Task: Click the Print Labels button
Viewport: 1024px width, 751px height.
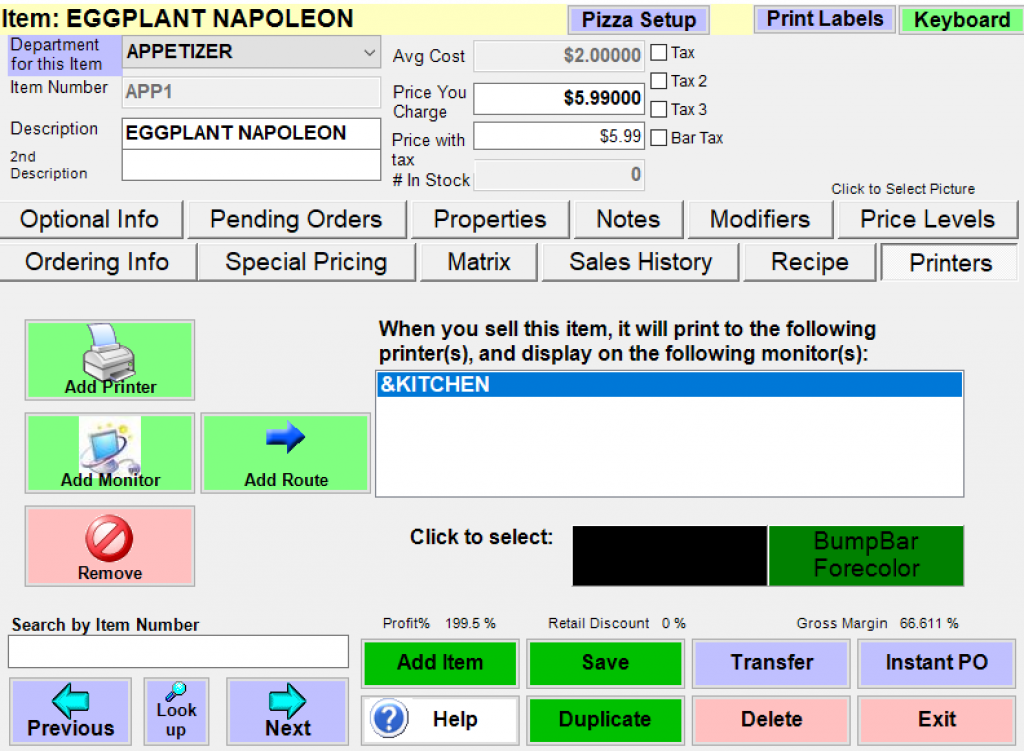Action: click(825, 19)
